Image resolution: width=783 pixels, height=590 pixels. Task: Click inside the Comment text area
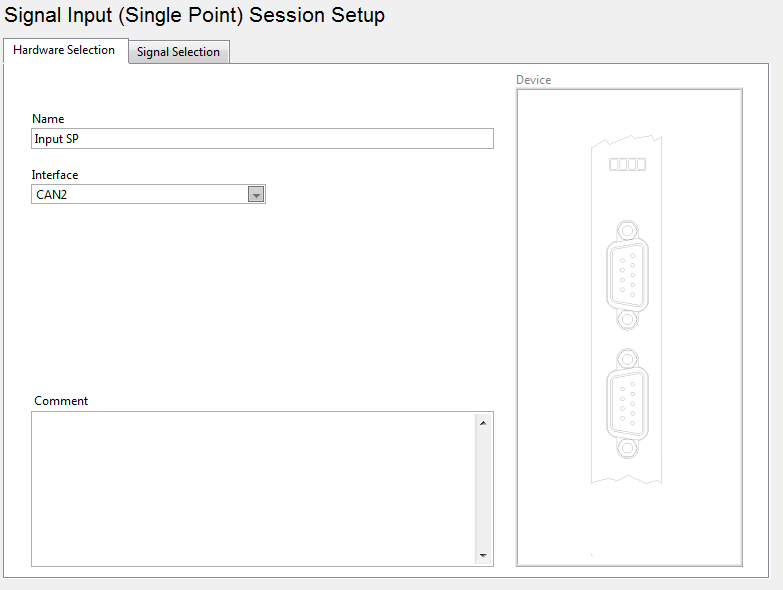(252, 488)
